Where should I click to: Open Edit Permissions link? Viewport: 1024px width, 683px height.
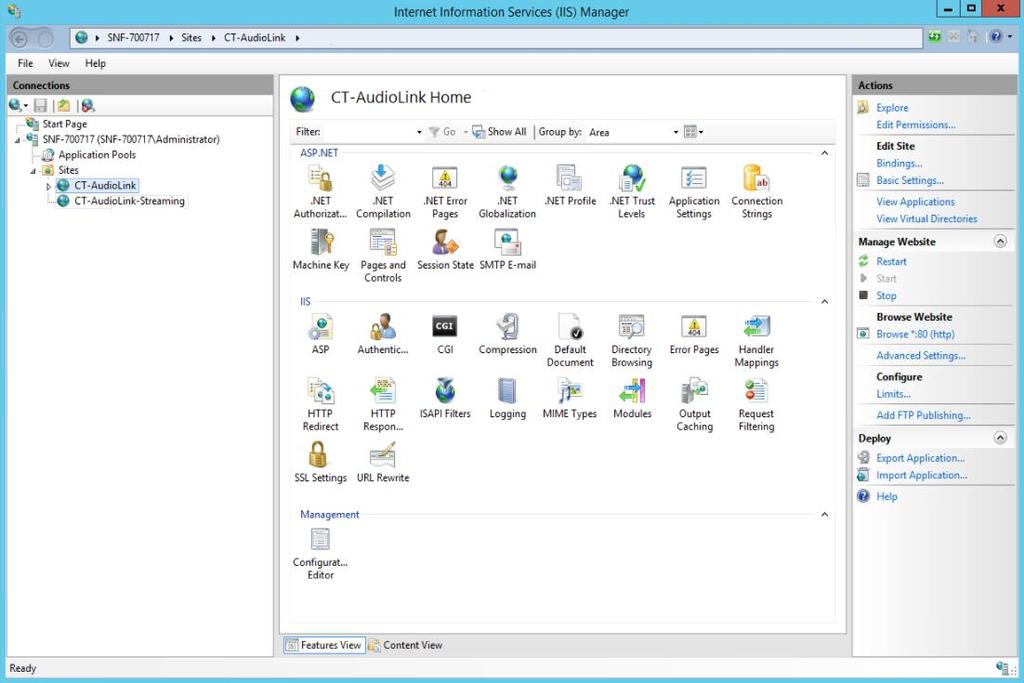[x=916, y=125]
